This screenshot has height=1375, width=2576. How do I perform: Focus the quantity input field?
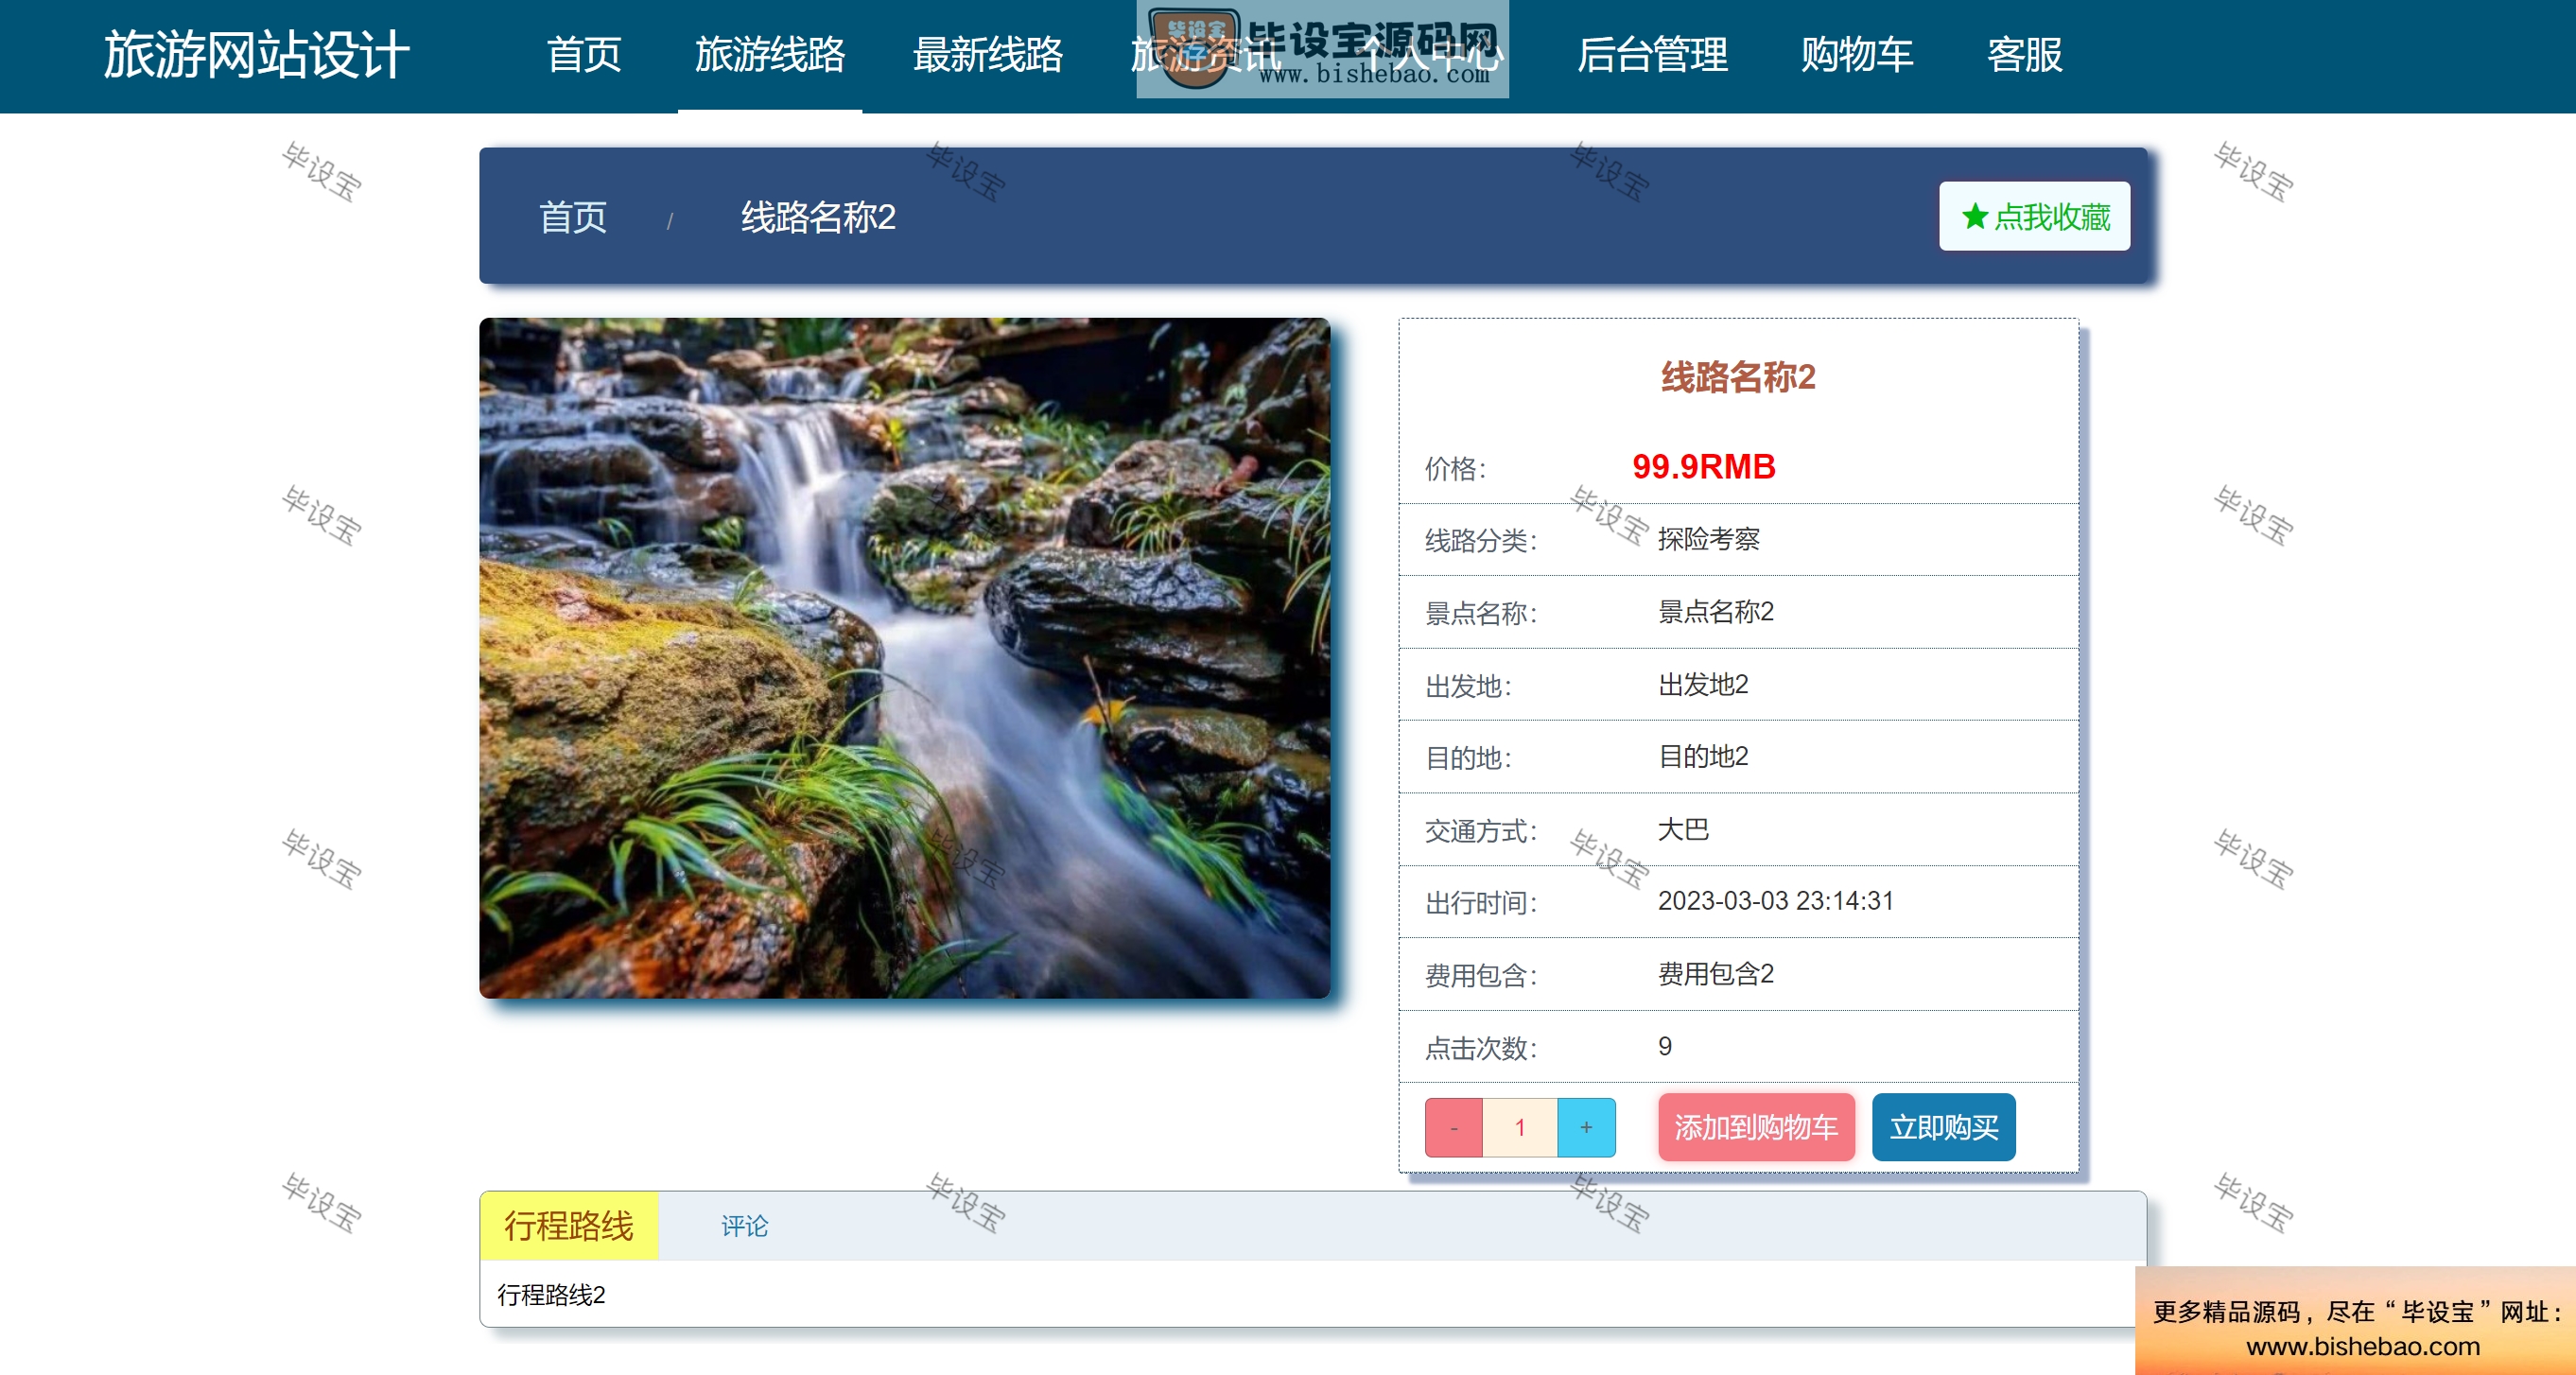1520,1127
